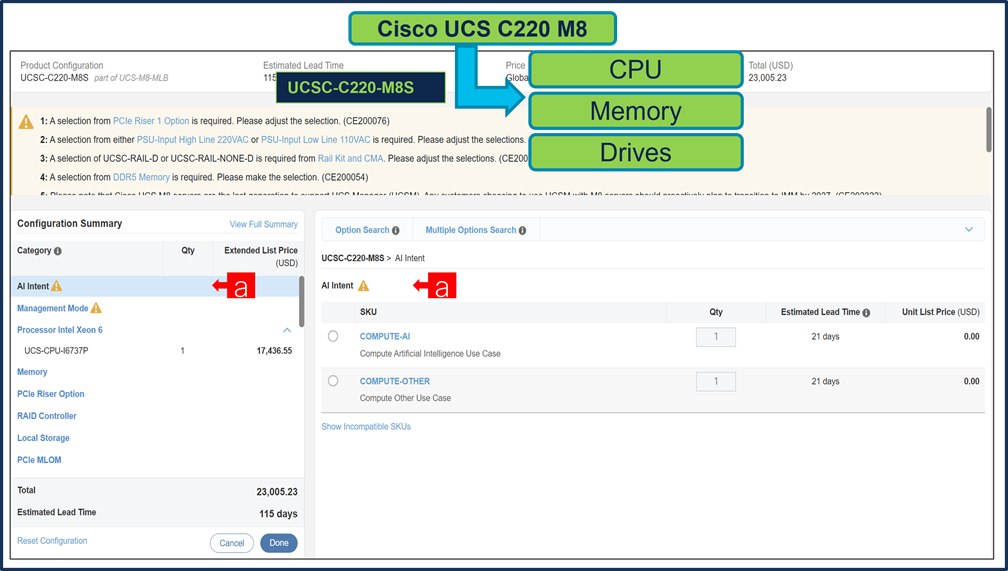Screen dimensions: 1008x571
Task: Click the SKU column header
Action: 368,312
